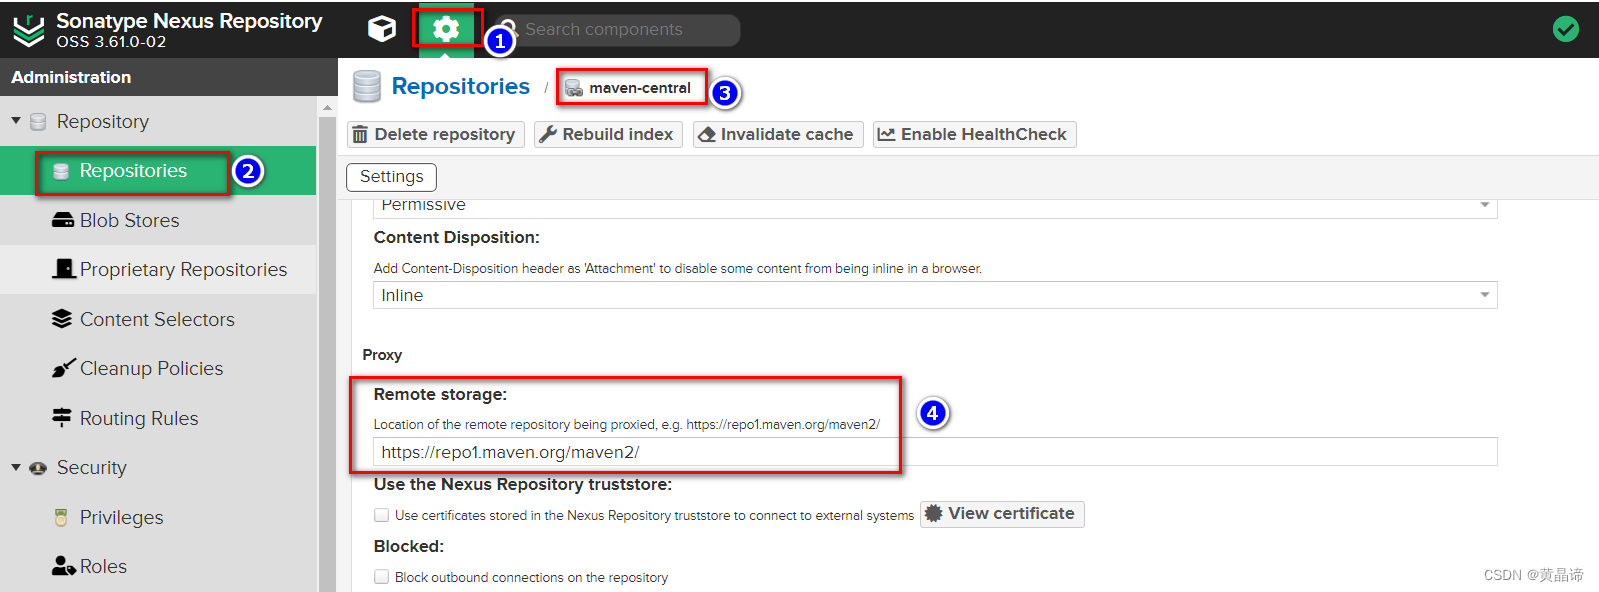The width and height of the screenshot is (1599, 592).
Task: Click the maven-central breadcrumb label
Action: point(640,88)
